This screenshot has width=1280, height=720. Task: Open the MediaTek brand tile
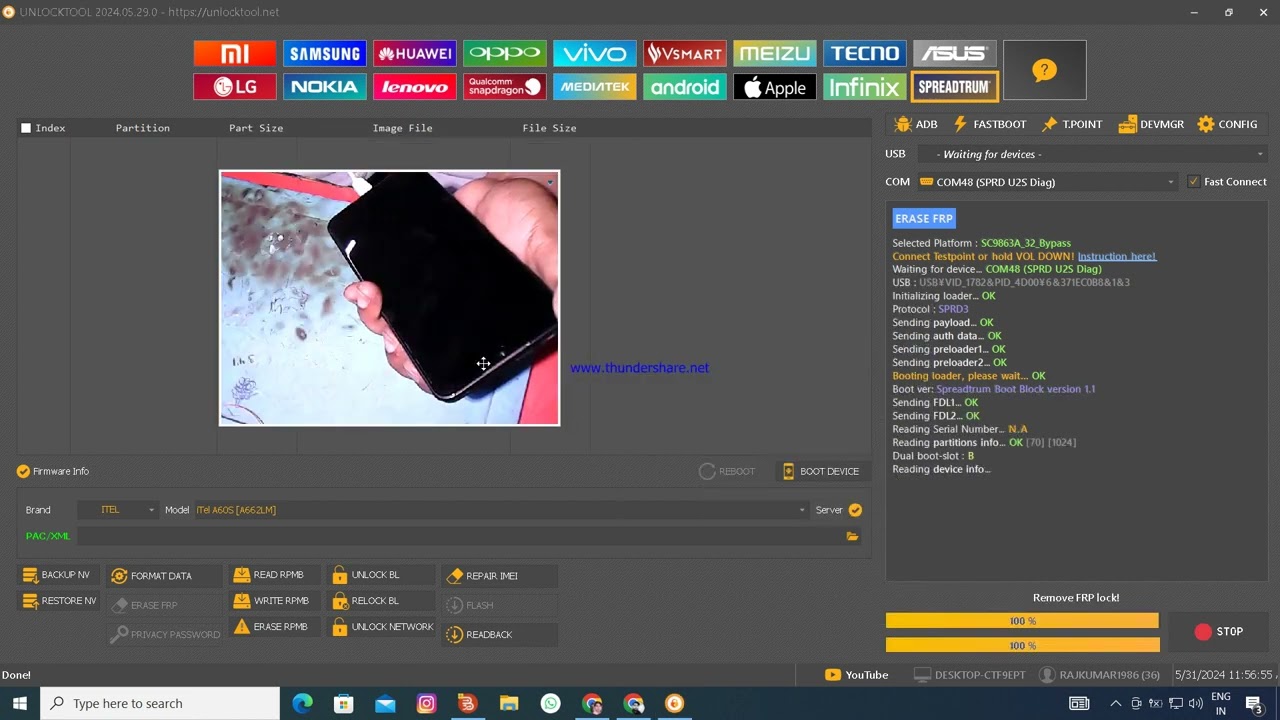pos(594,87)
